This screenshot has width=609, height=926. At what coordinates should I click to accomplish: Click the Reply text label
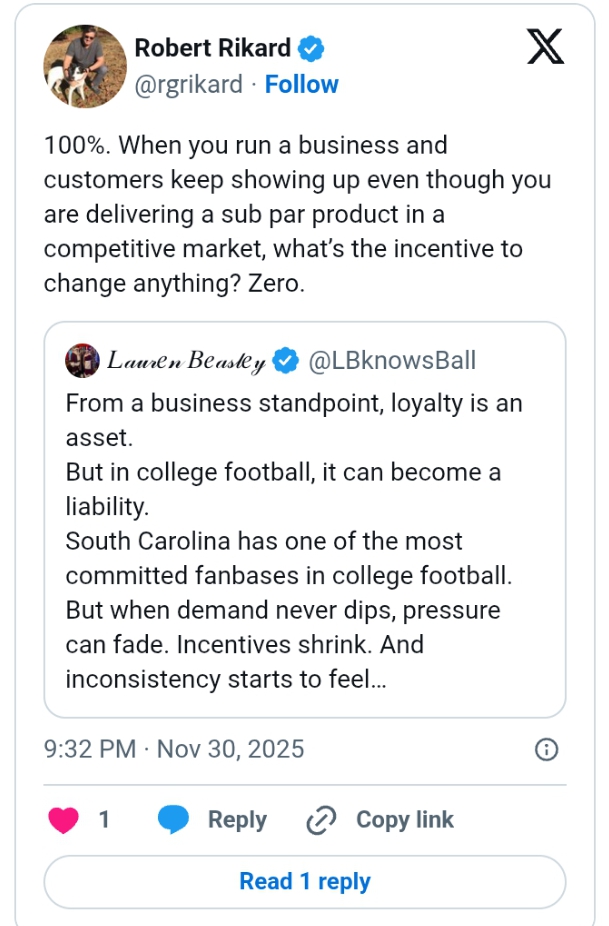click(237, 820)
